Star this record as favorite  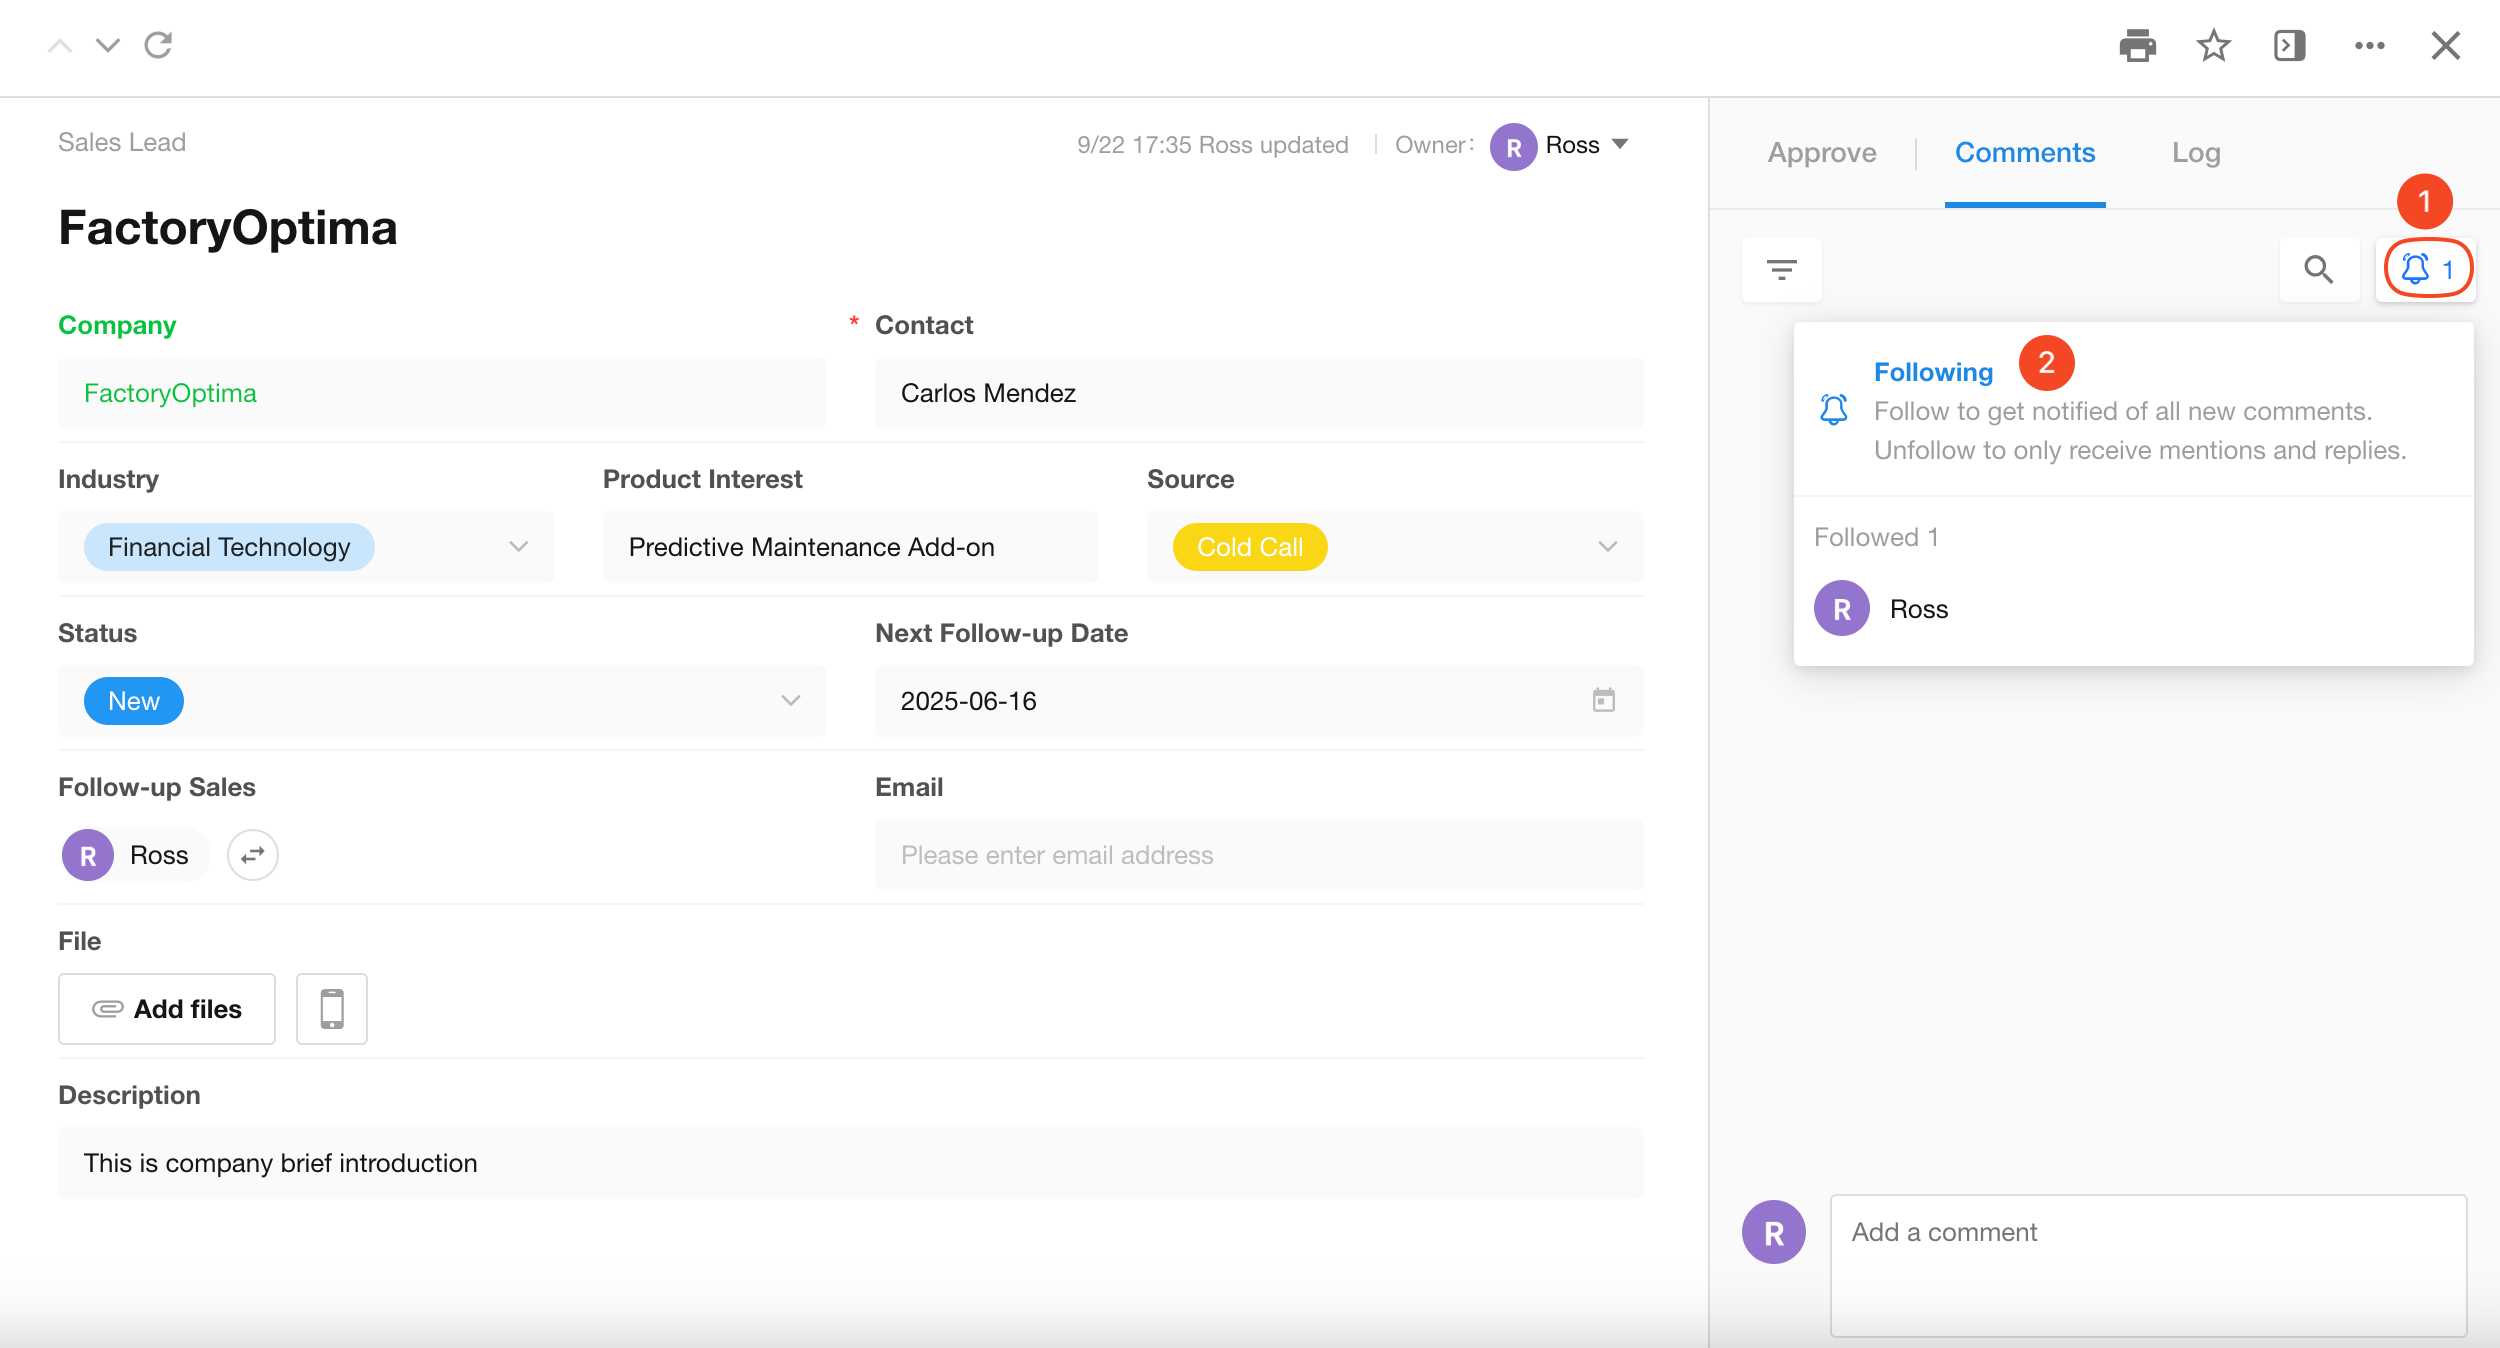(x=2213, y=46)
